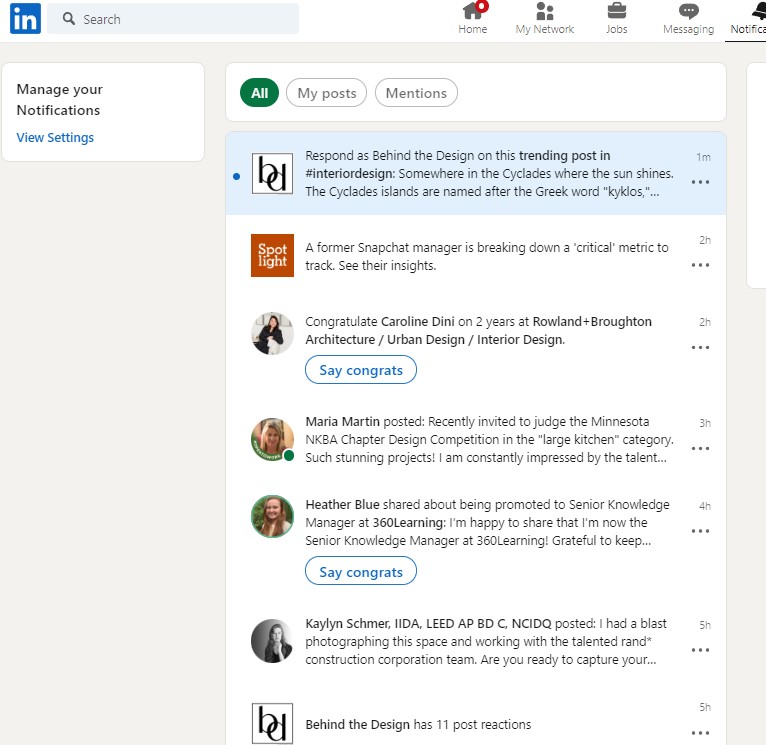
Task: Open View Settings link
Action: point(55,138)
